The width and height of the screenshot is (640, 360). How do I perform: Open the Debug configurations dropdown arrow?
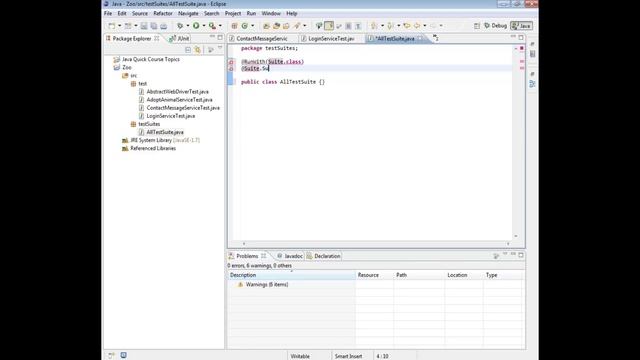[188, 26]
